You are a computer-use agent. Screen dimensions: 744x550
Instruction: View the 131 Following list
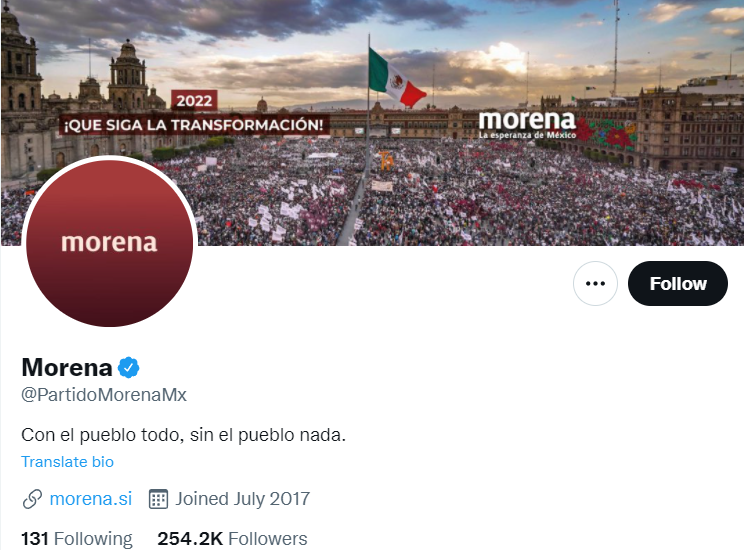tap(77, 539)
